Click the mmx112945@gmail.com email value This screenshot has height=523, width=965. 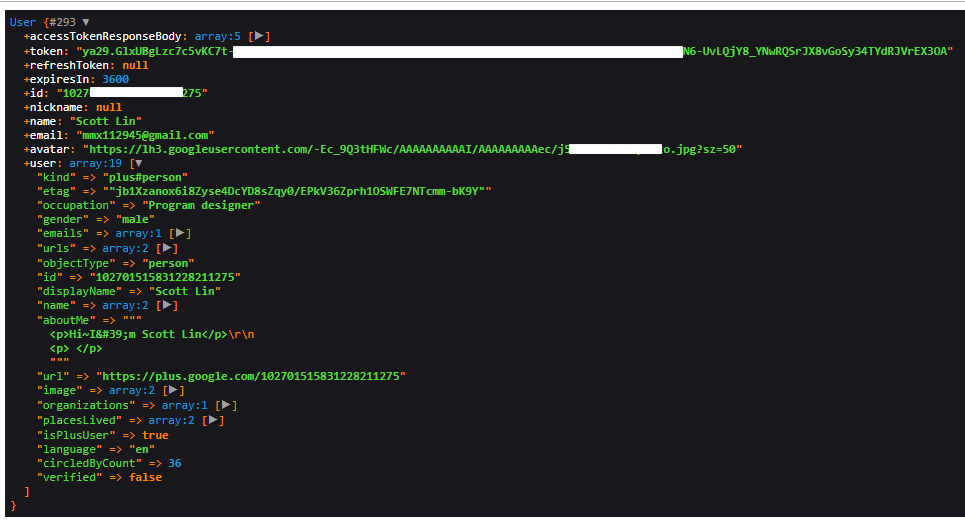click(144, 135)
